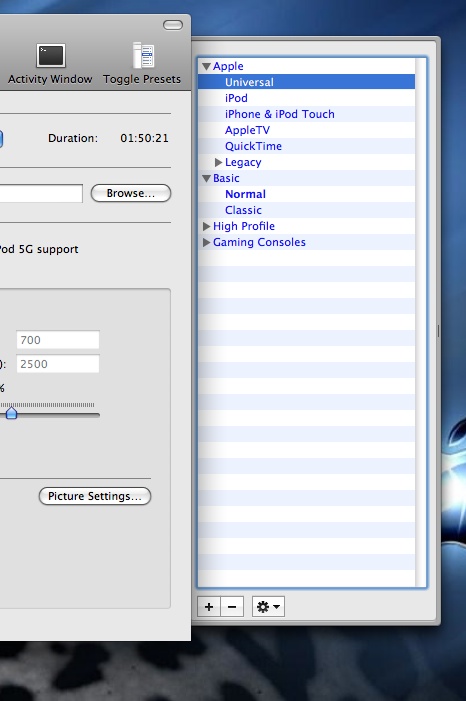Click the duration value 01:50:21
The width and height of the screenshot is (466, 701).
144,138
